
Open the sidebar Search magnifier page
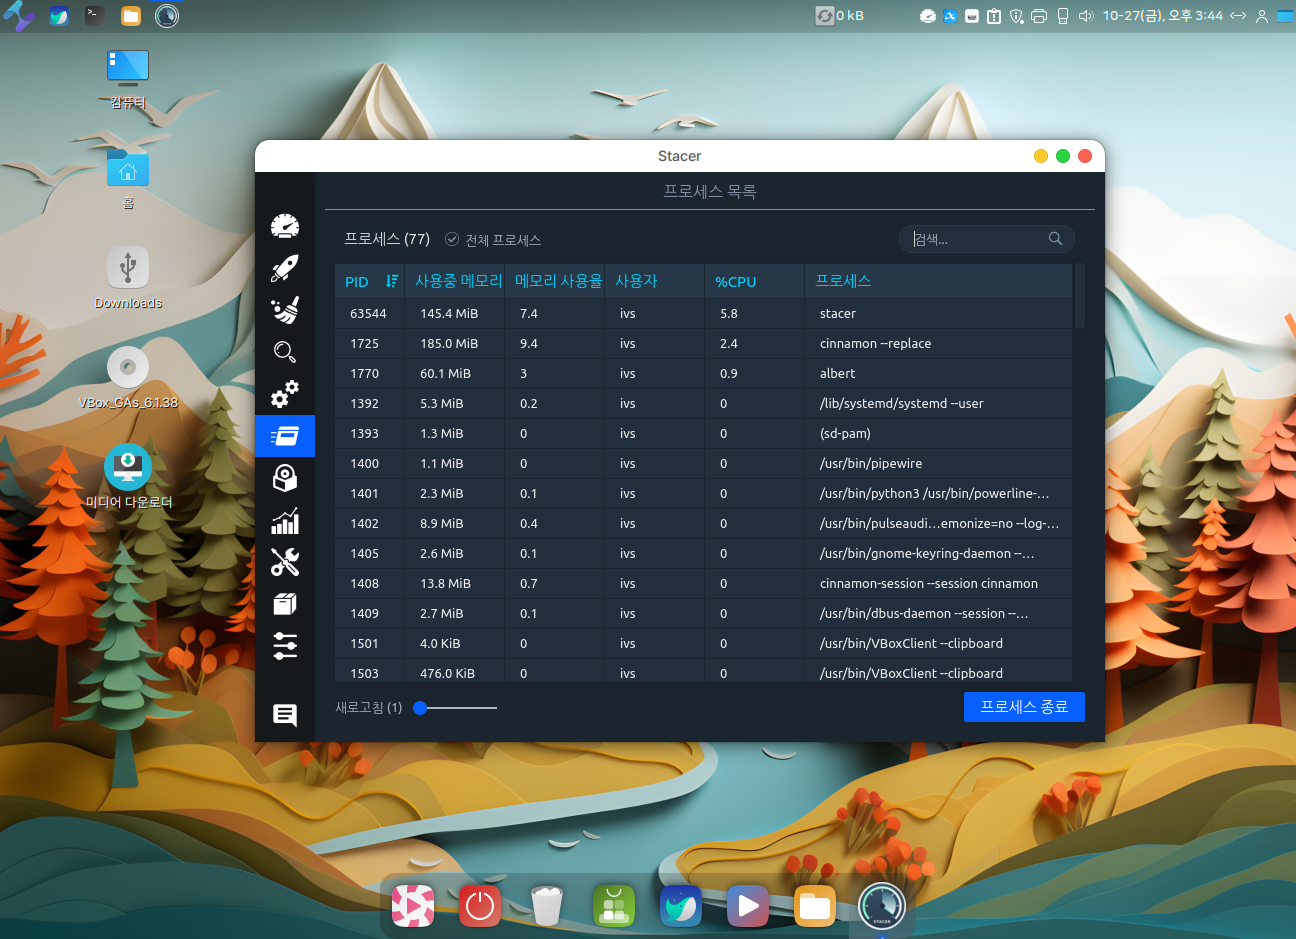coord(285,352)
